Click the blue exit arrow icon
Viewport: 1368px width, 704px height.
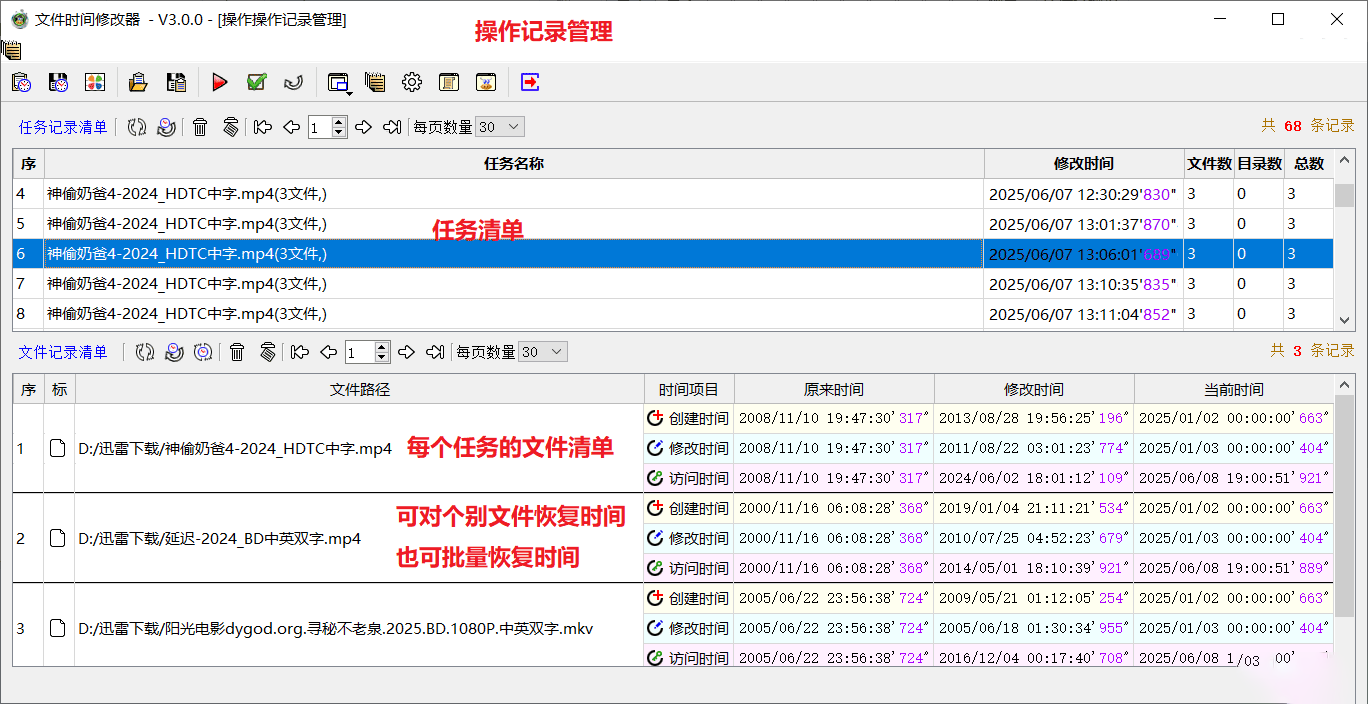[530, 82]
